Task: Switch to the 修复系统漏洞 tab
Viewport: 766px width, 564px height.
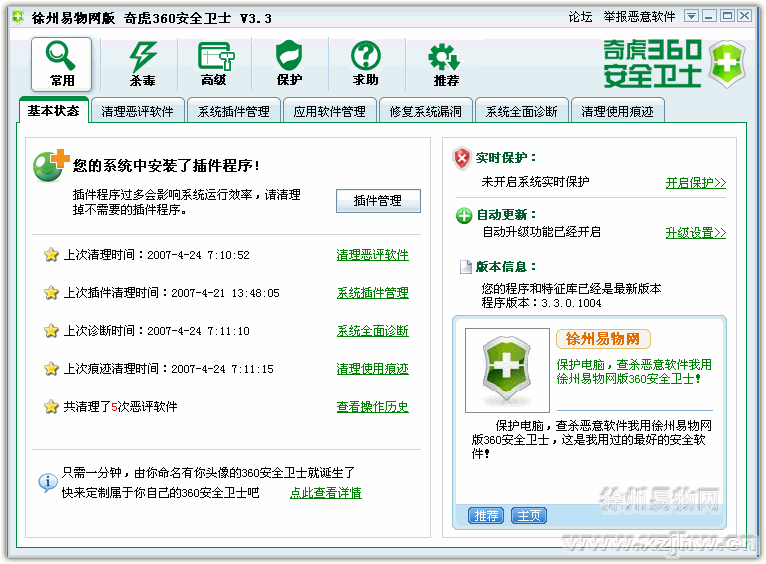Action: click(x=425, y=111)
